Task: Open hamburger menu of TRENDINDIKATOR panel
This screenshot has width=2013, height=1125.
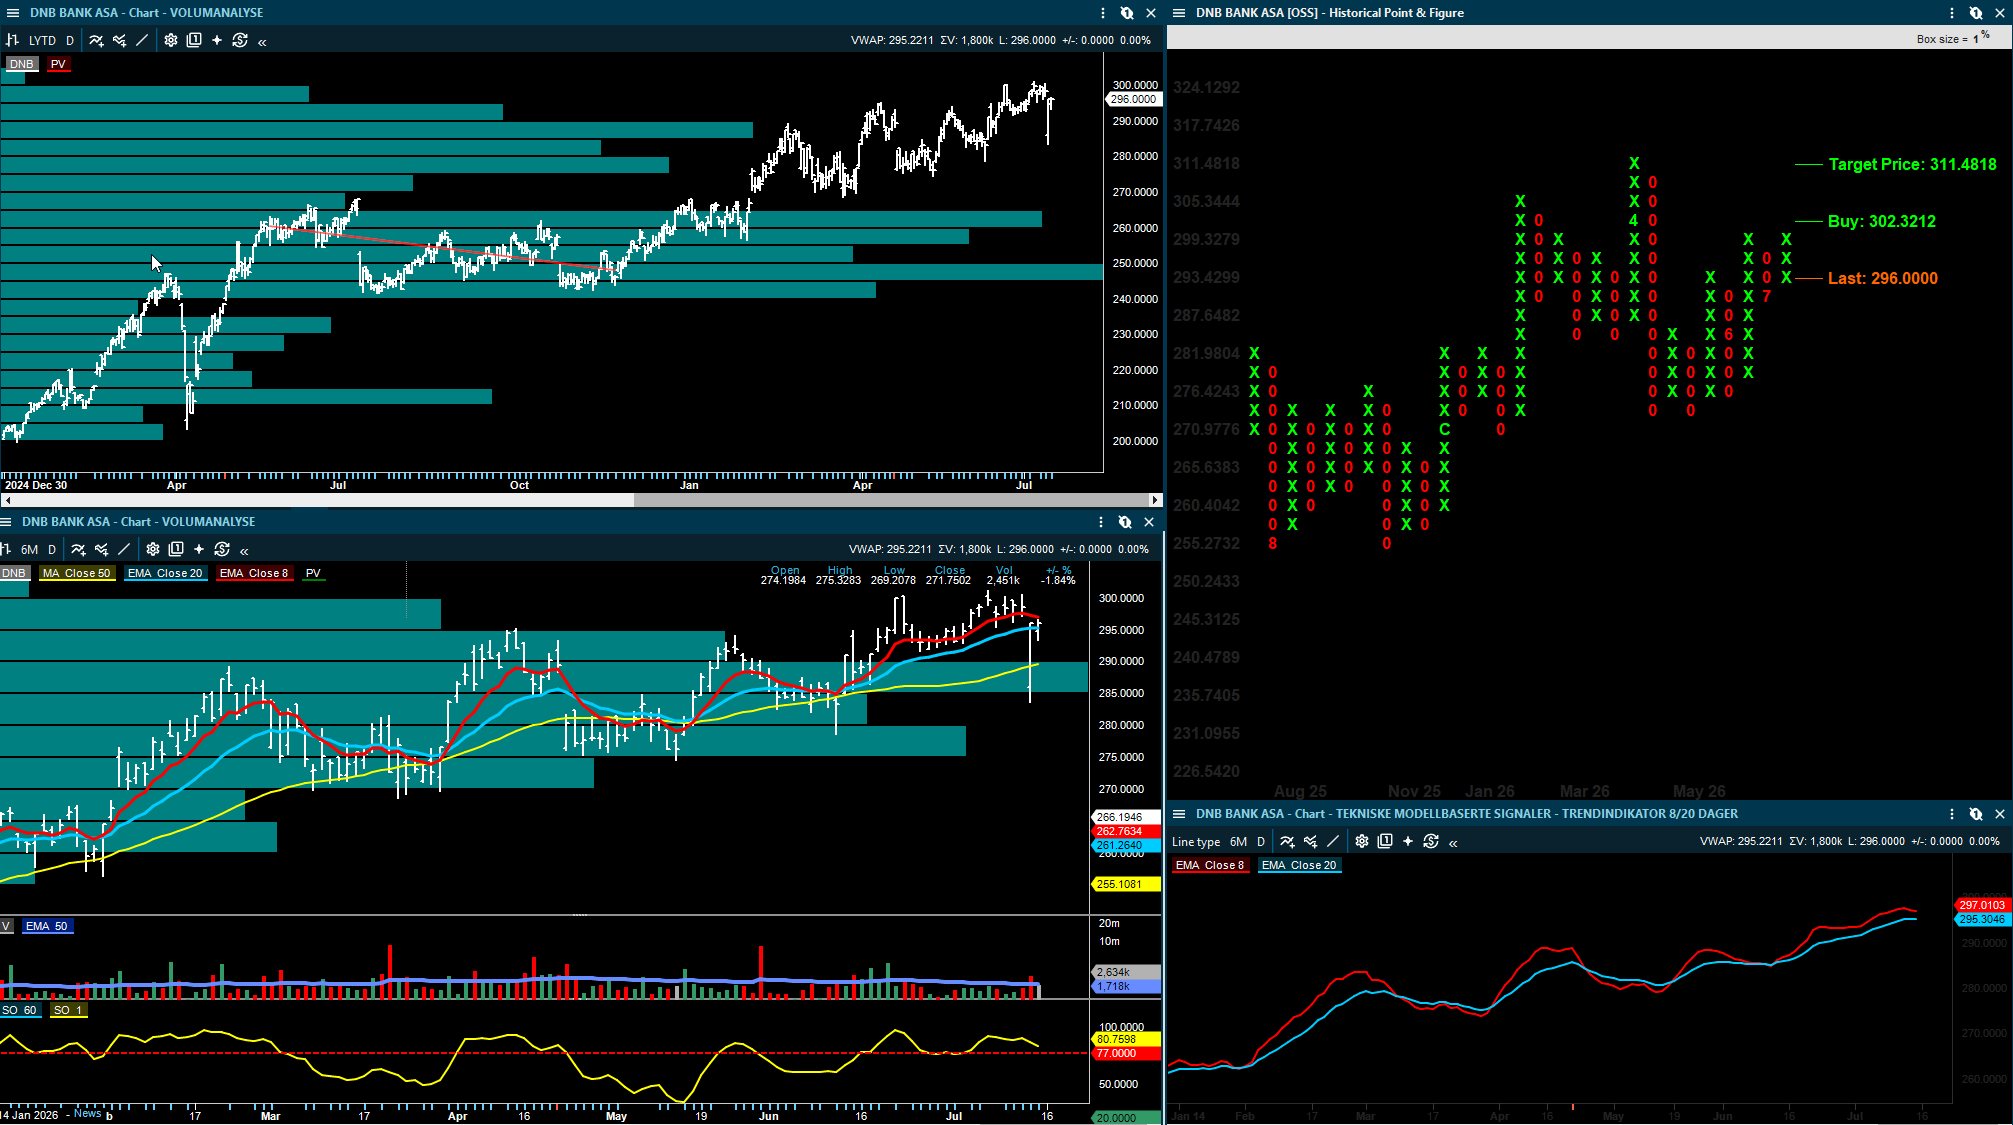Action: pos(1179,814)
